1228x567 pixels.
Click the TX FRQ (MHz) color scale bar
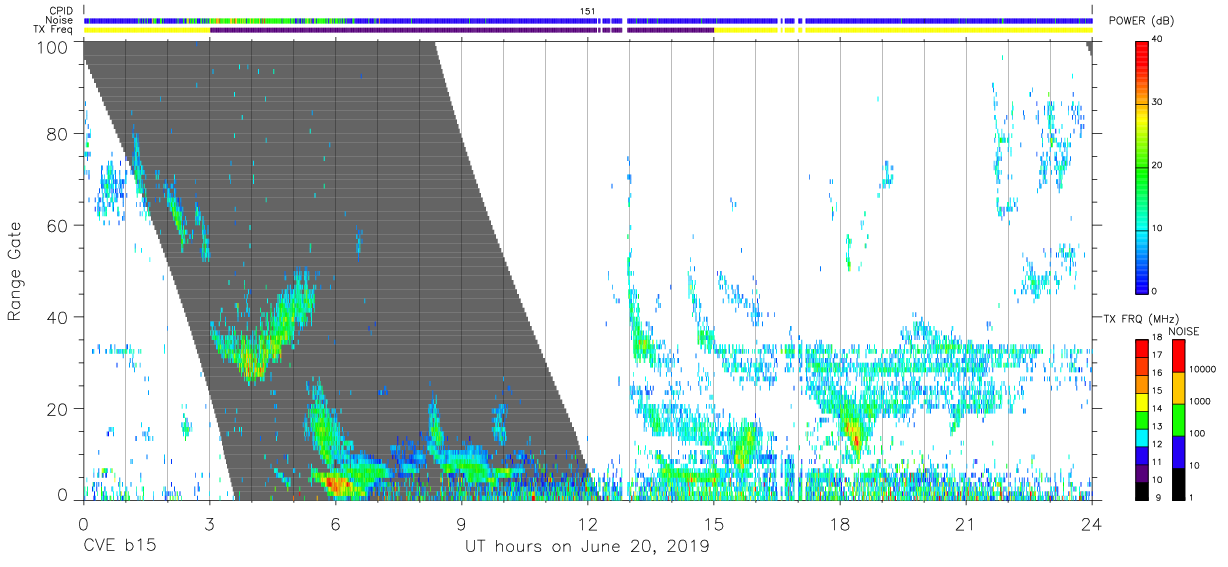(1142, 418)
